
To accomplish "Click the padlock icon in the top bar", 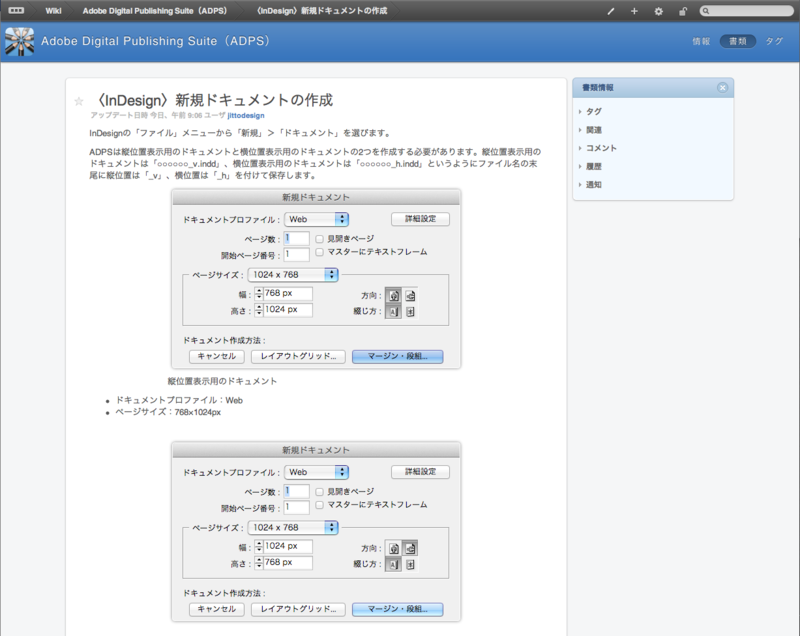I will pyautogui.click(x=683, y=11).
